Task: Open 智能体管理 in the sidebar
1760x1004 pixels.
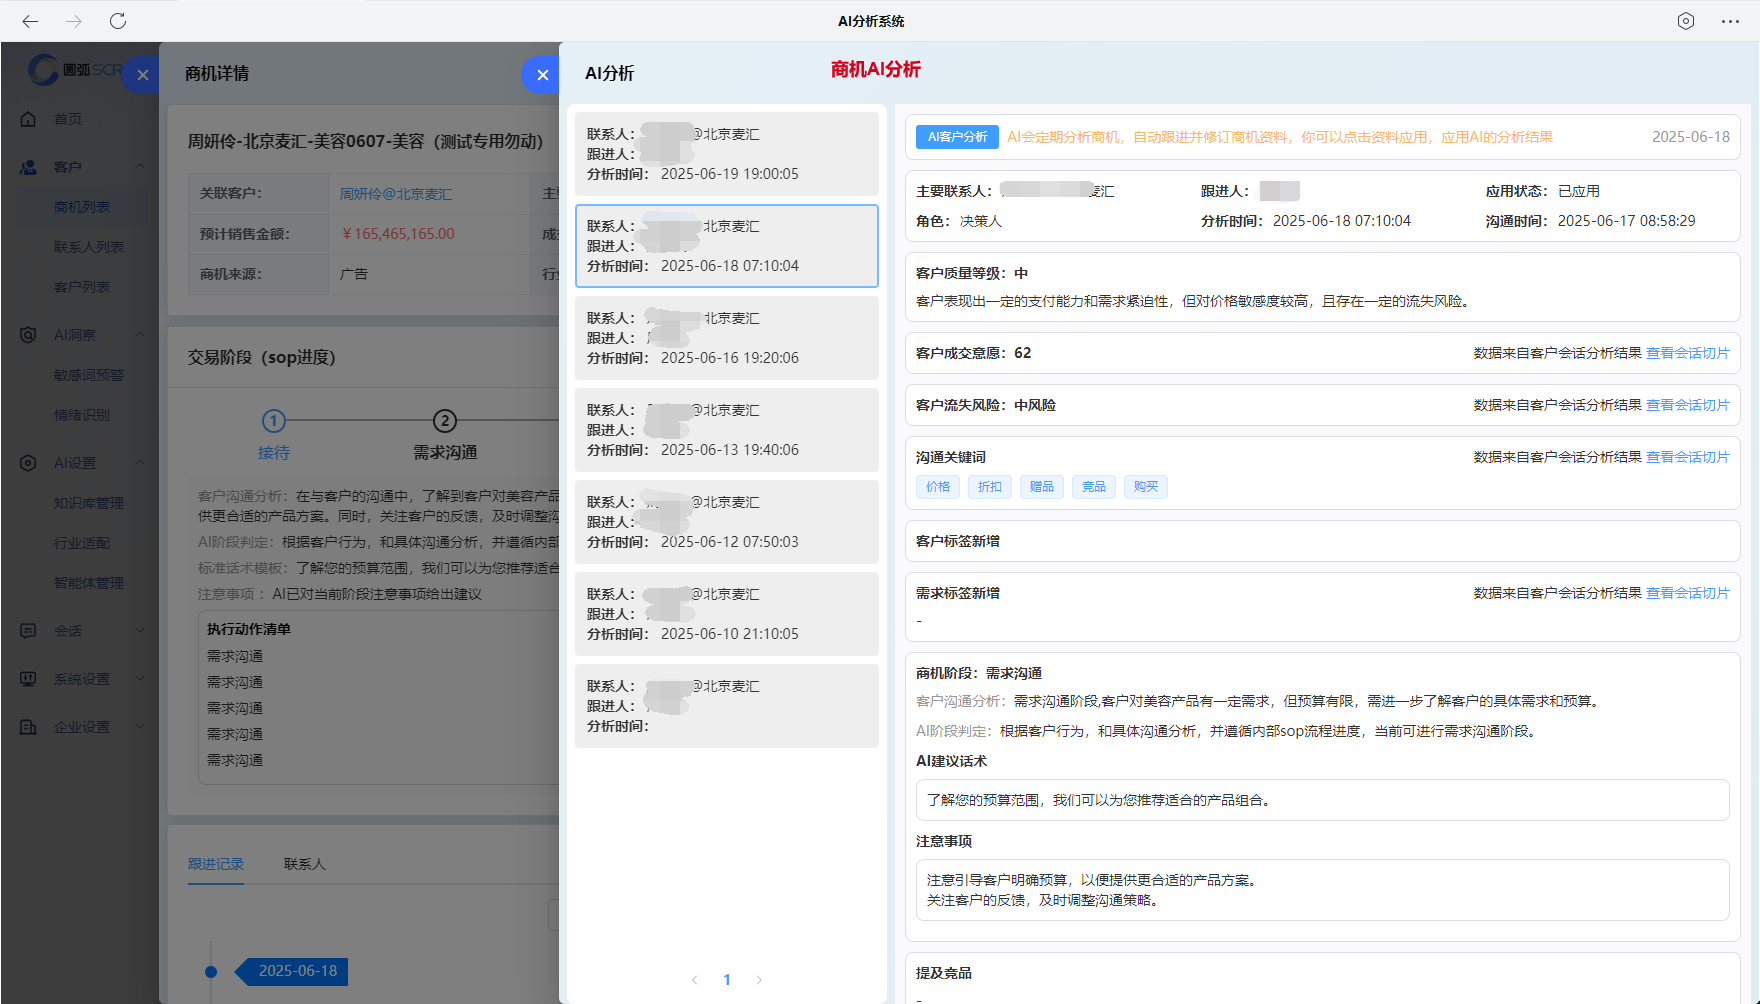Action: (89, 583)
